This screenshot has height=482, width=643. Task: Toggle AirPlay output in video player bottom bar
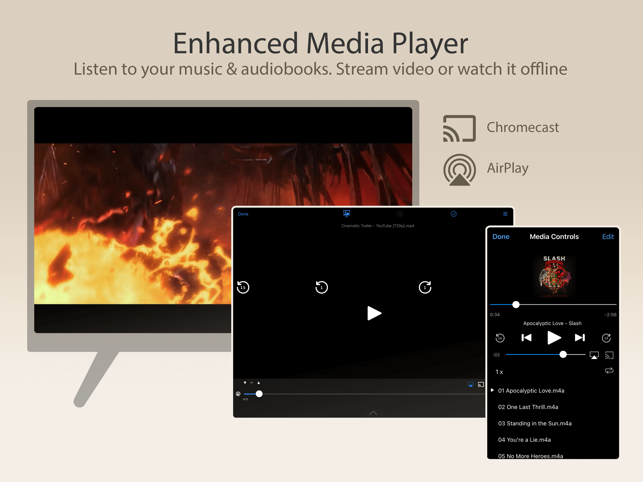(x=470, y=384)
